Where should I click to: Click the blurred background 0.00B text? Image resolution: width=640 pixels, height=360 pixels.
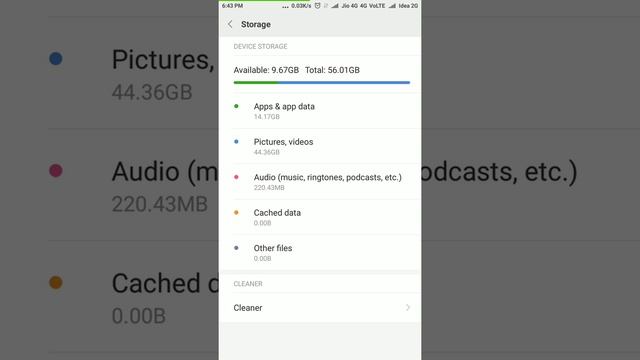pos(139,316)
